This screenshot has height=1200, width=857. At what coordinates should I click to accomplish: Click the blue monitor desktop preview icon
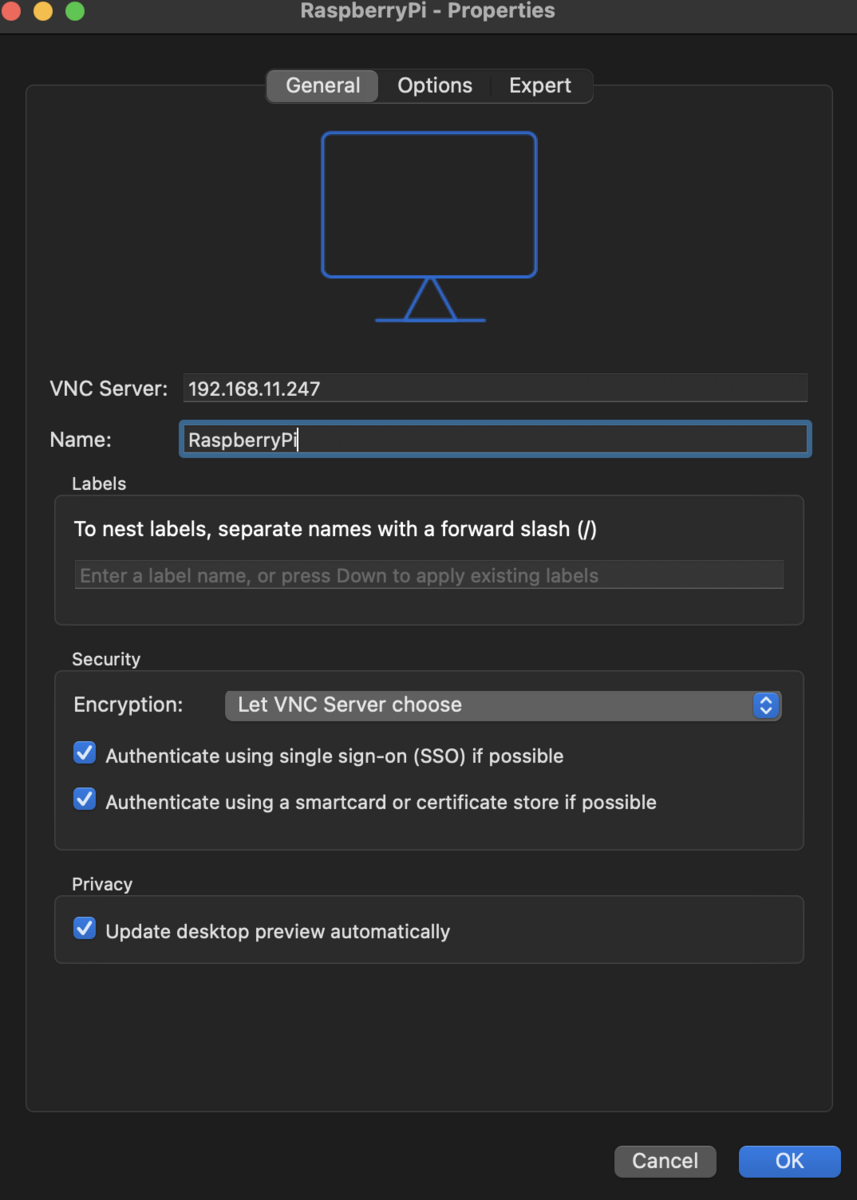428,205
